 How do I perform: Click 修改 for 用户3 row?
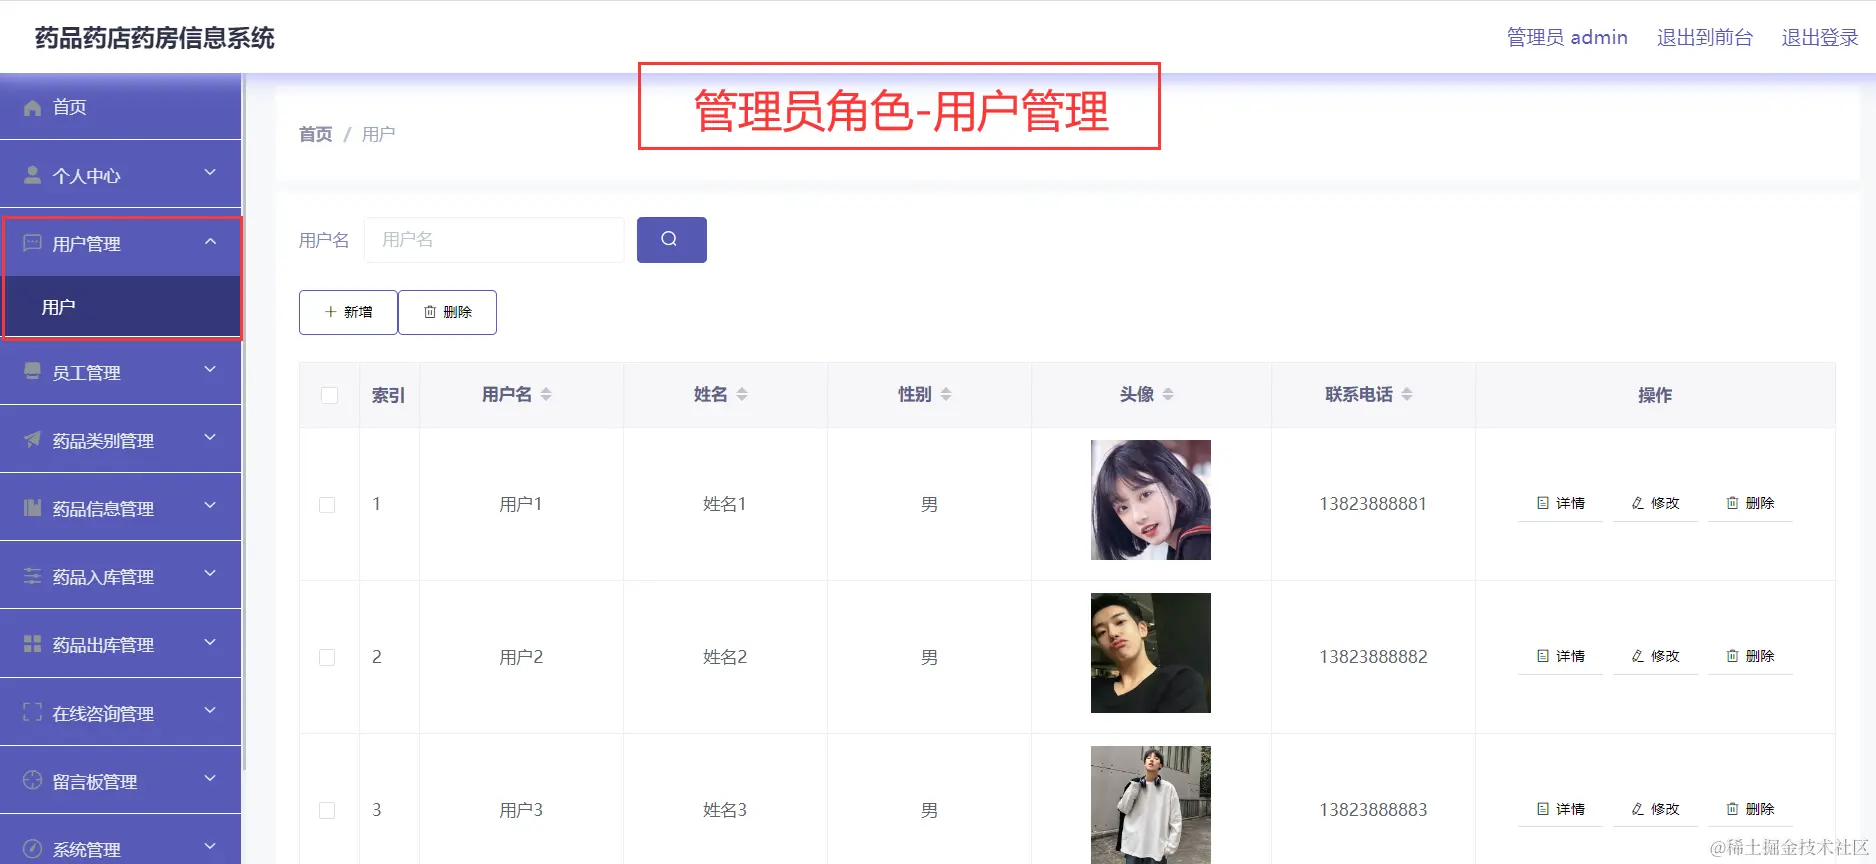[x=1655, y=809]
